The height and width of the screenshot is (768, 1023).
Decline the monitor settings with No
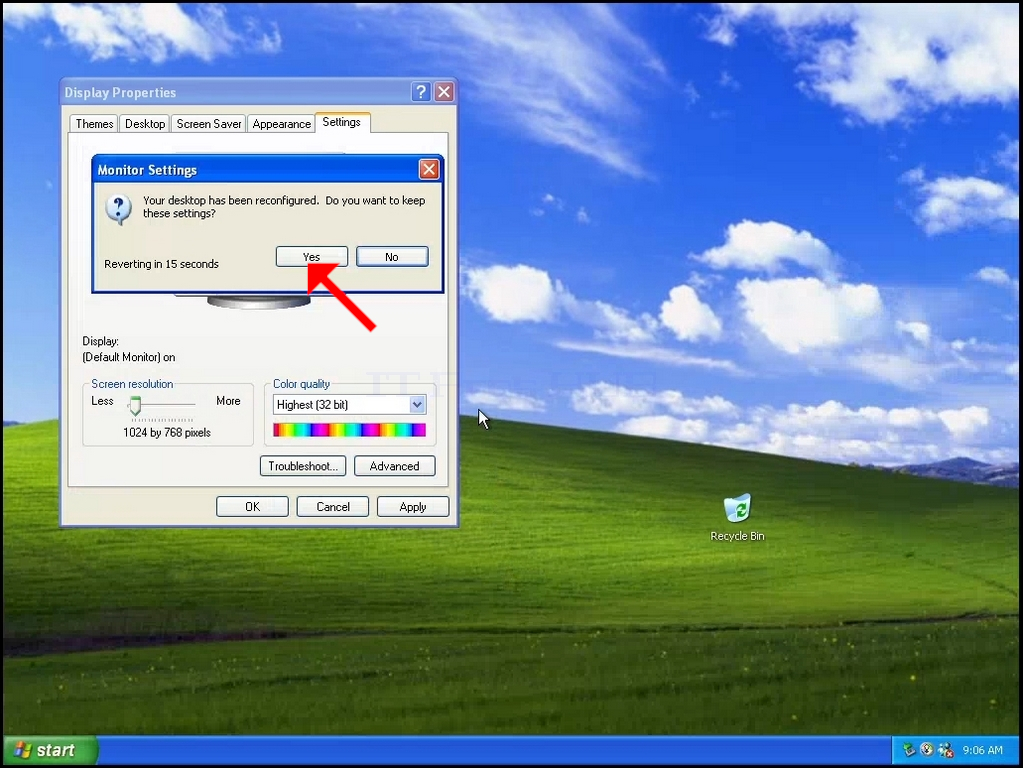391,256
